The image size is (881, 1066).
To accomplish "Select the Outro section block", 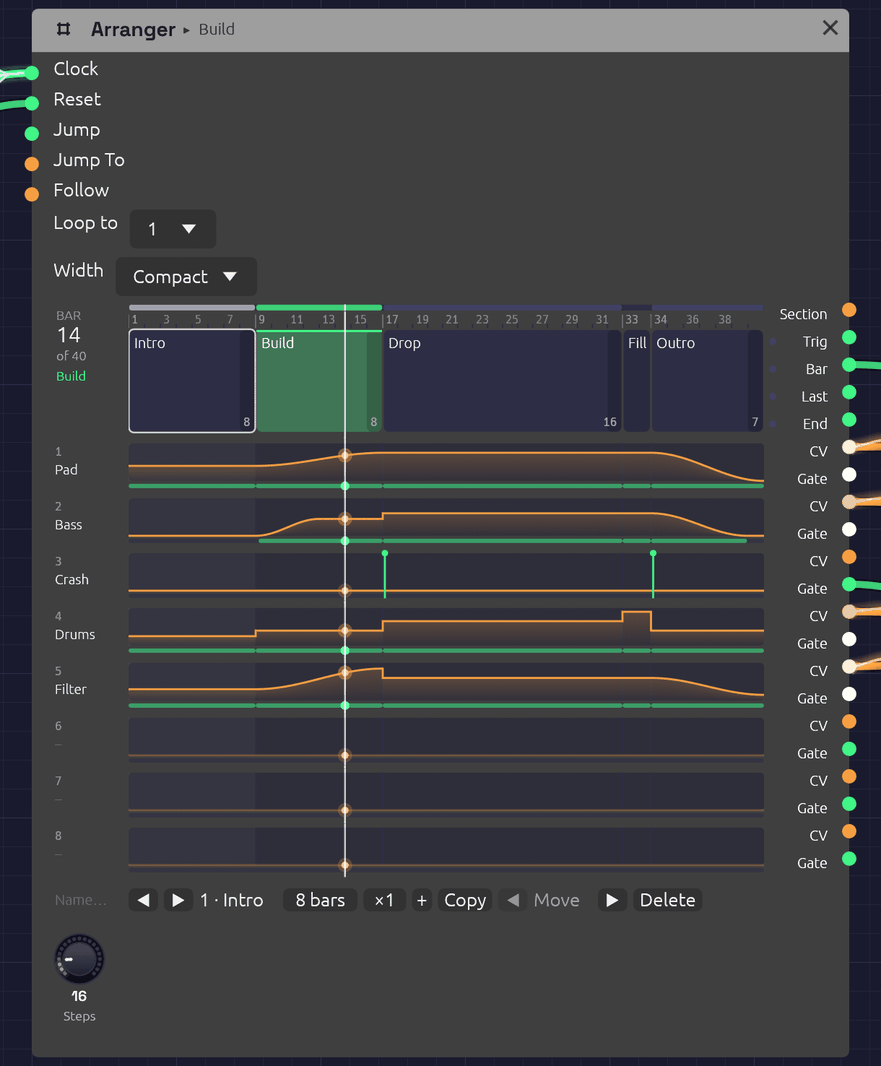I will pos(707,381).
